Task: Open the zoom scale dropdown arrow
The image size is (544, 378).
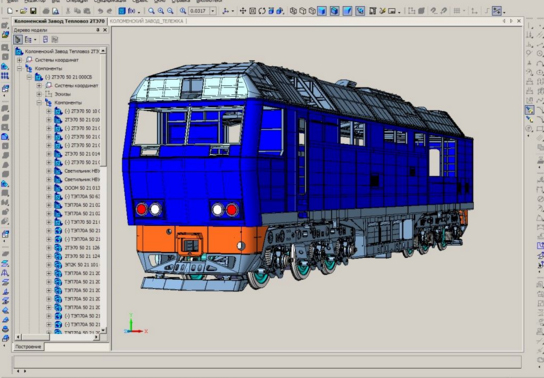Action: coord(213,11)
